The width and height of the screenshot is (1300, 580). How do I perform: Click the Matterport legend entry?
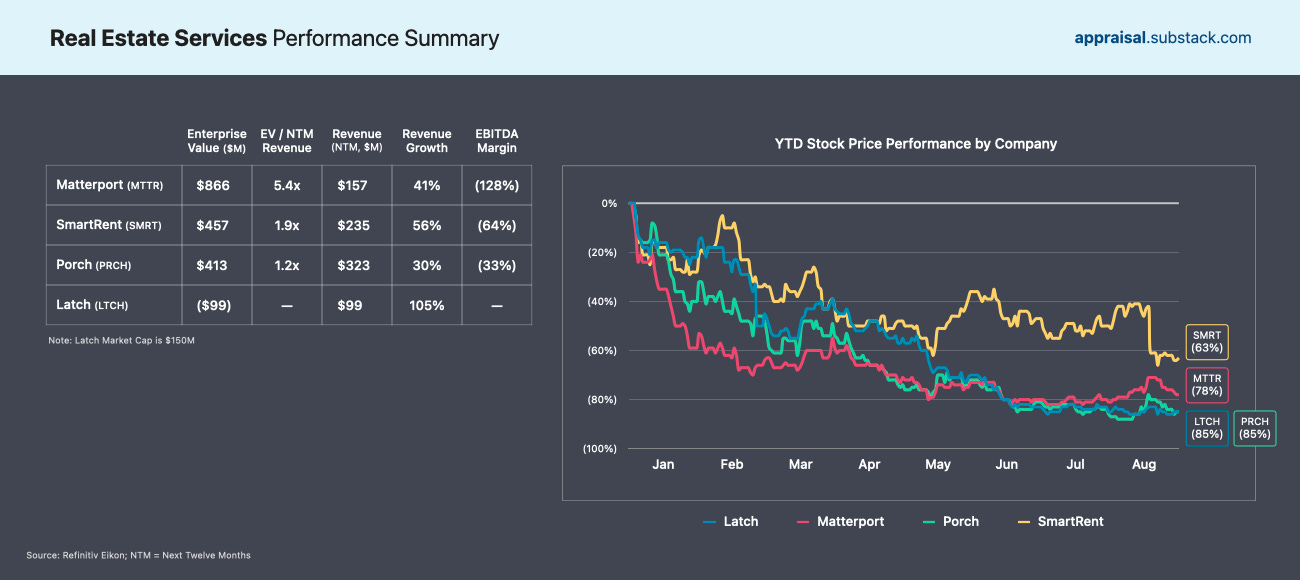[840, 521]
